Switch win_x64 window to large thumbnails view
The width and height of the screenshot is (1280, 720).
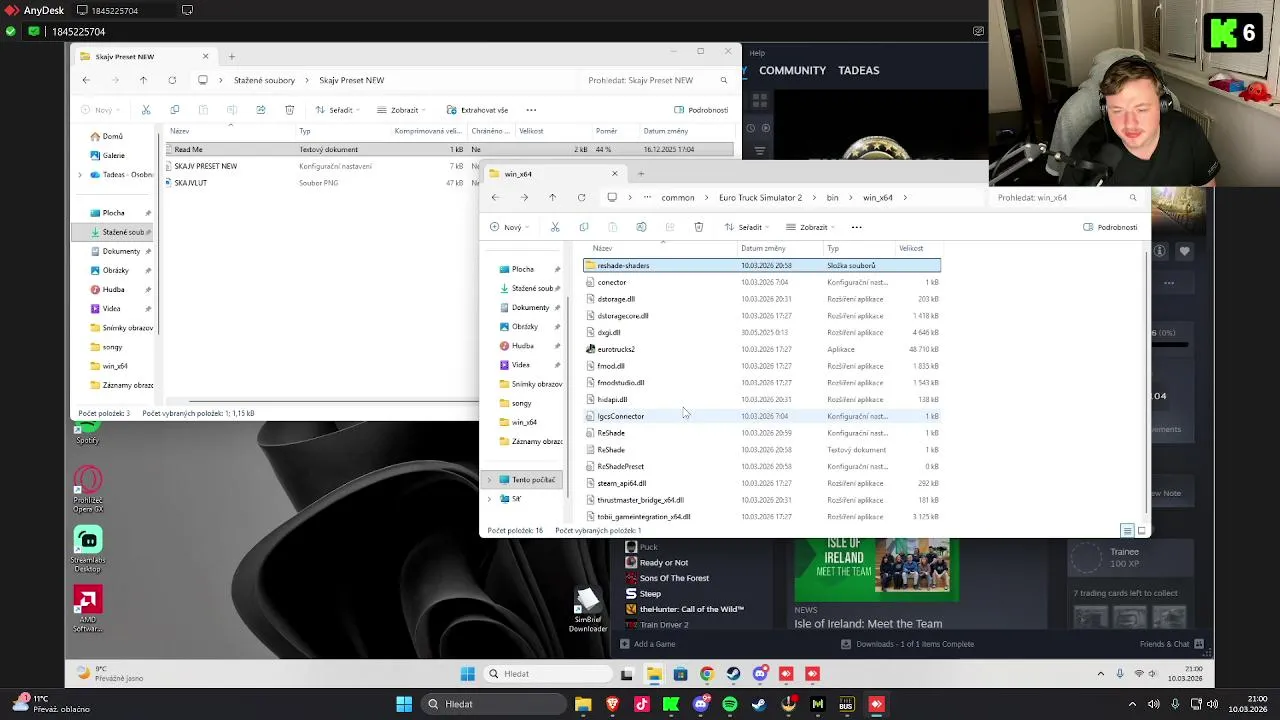(x=1141, y=531)
